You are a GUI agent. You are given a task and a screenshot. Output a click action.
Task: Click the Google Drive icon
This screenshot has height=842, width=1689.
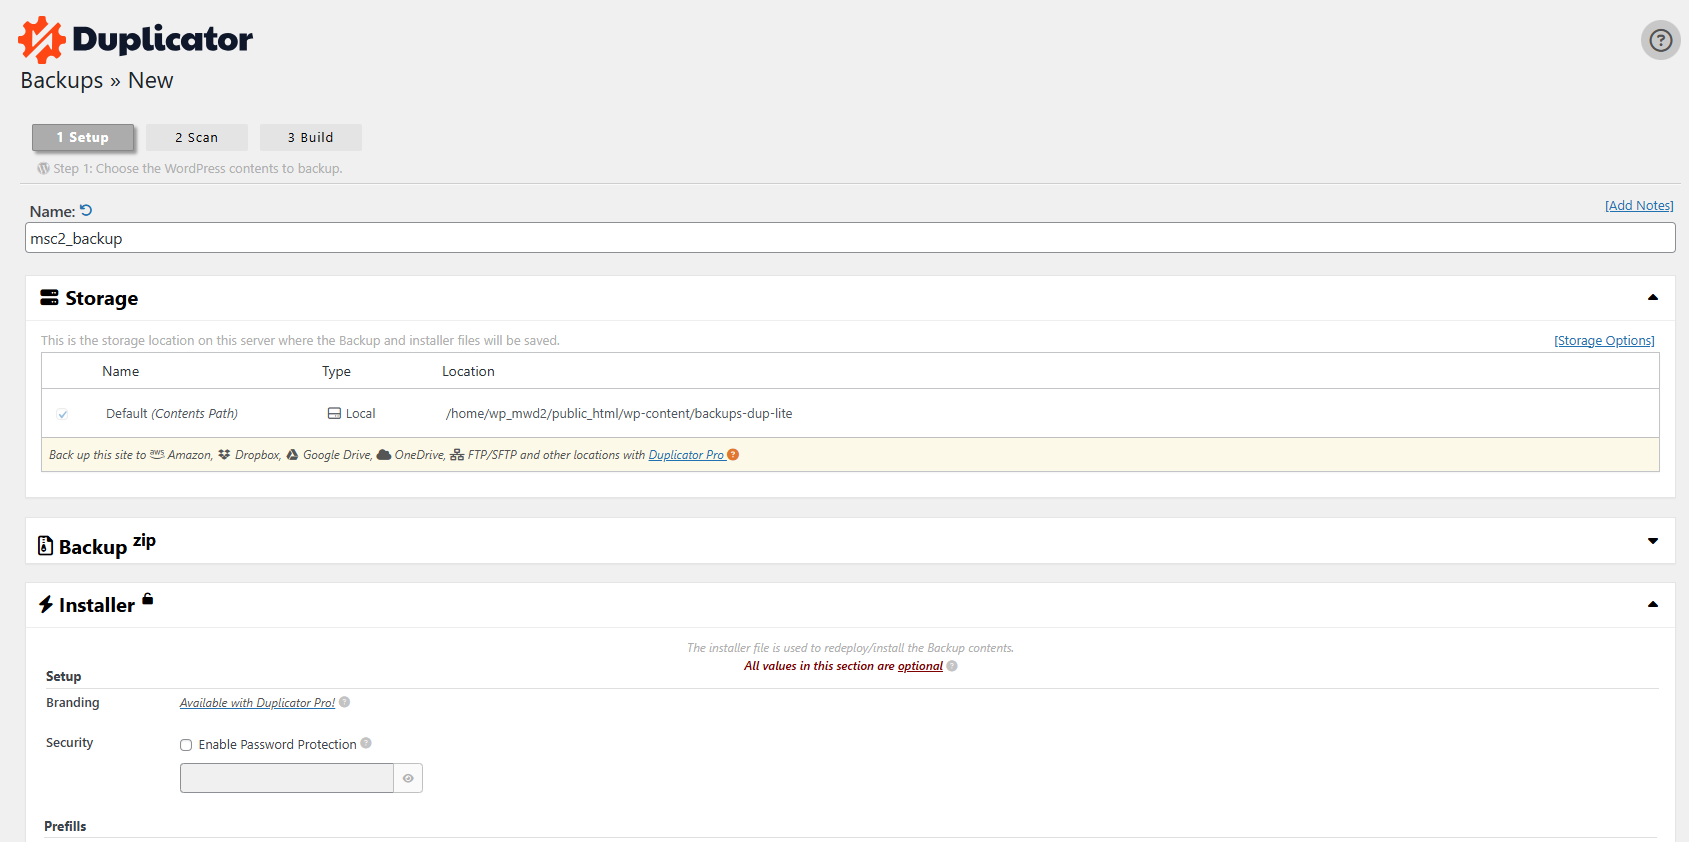293,454
